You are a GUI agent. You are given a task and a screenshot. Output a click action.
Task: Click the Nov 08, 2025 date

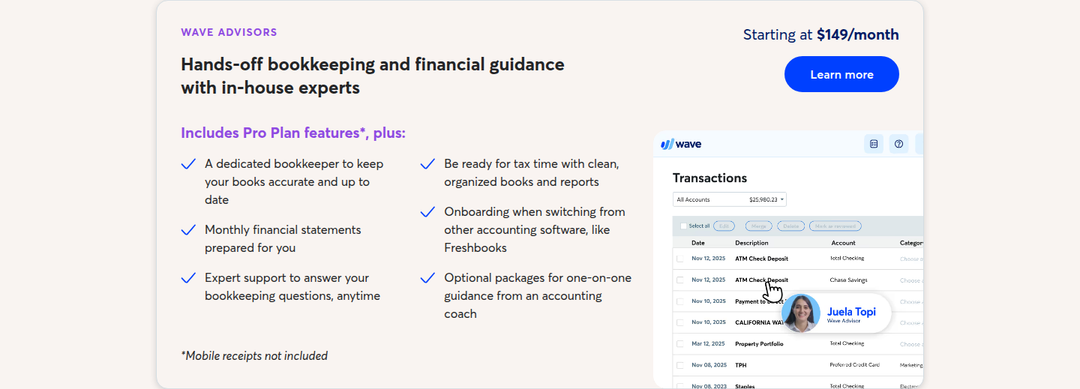click(x=708, y=365)
